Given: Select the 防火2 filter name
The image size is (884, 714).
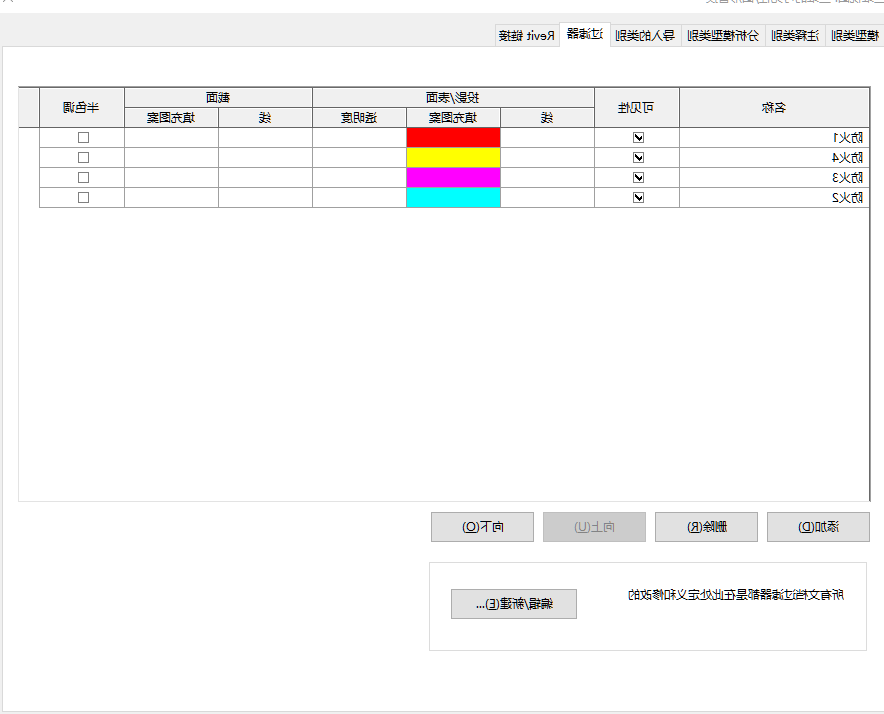Looking at the screenshot, I should click(x=848, y=198).
